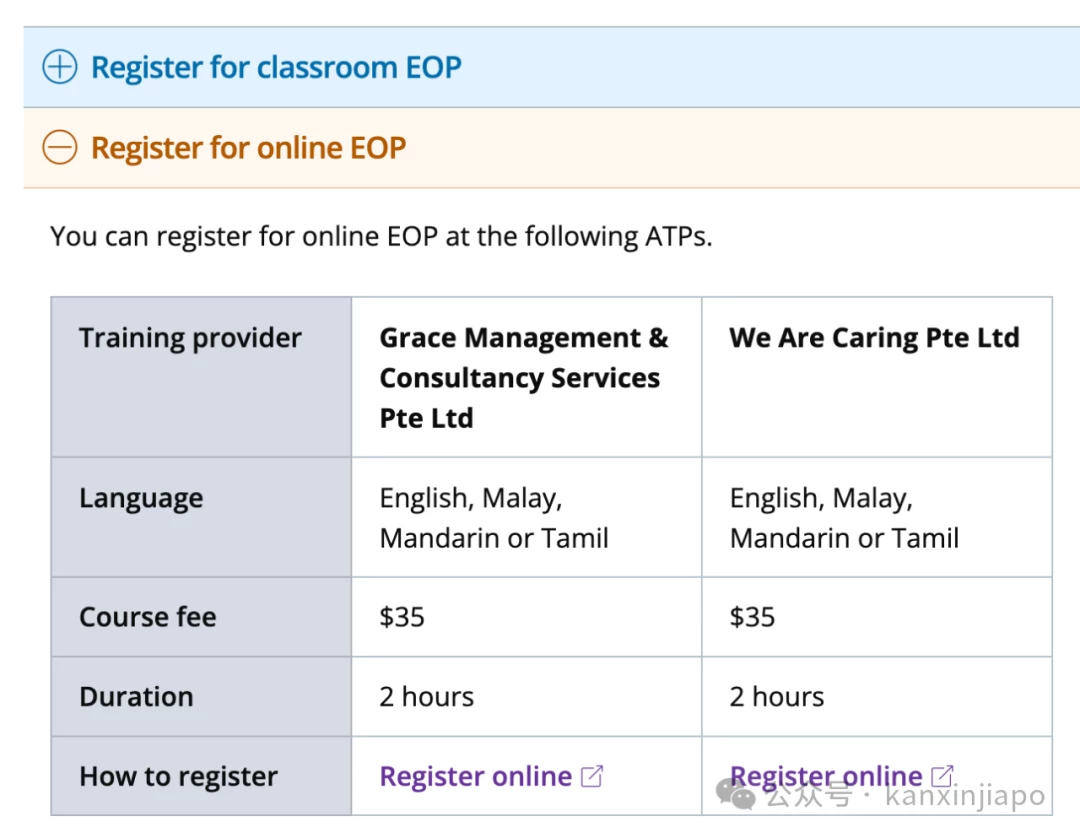Open We Are Caring Register online link

pyautogui.click(x=826, y=777)
